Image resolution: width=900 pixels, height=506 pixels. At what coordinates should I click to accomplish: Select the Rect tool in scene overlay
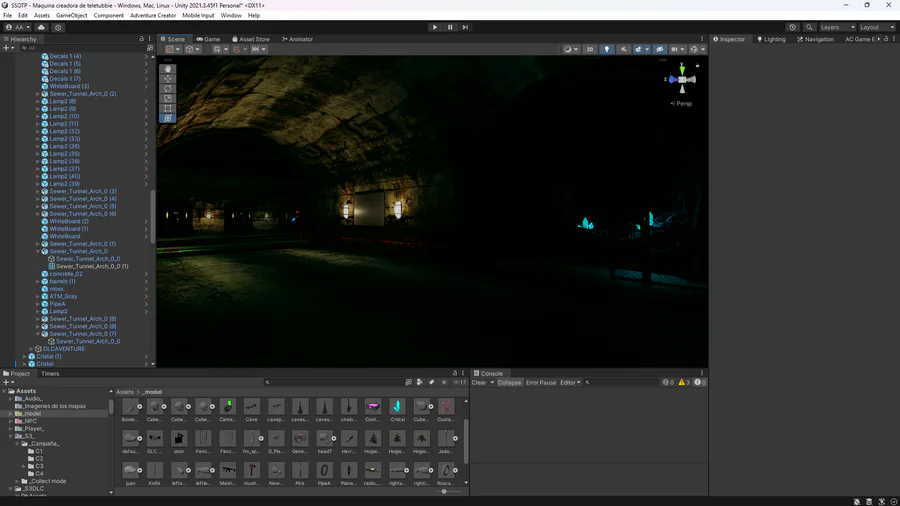168,108
